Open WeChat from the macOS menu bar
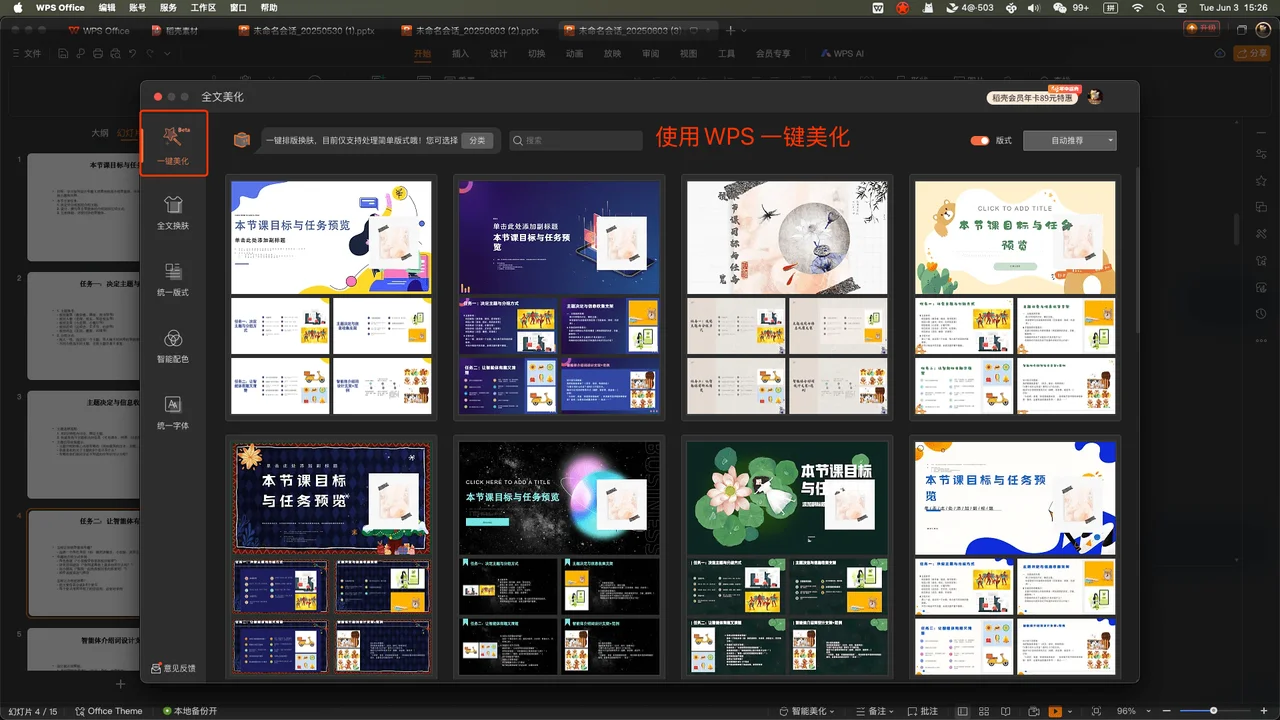The width and height of the screenshot is (1280, 720). click(x=1060, y=7)
